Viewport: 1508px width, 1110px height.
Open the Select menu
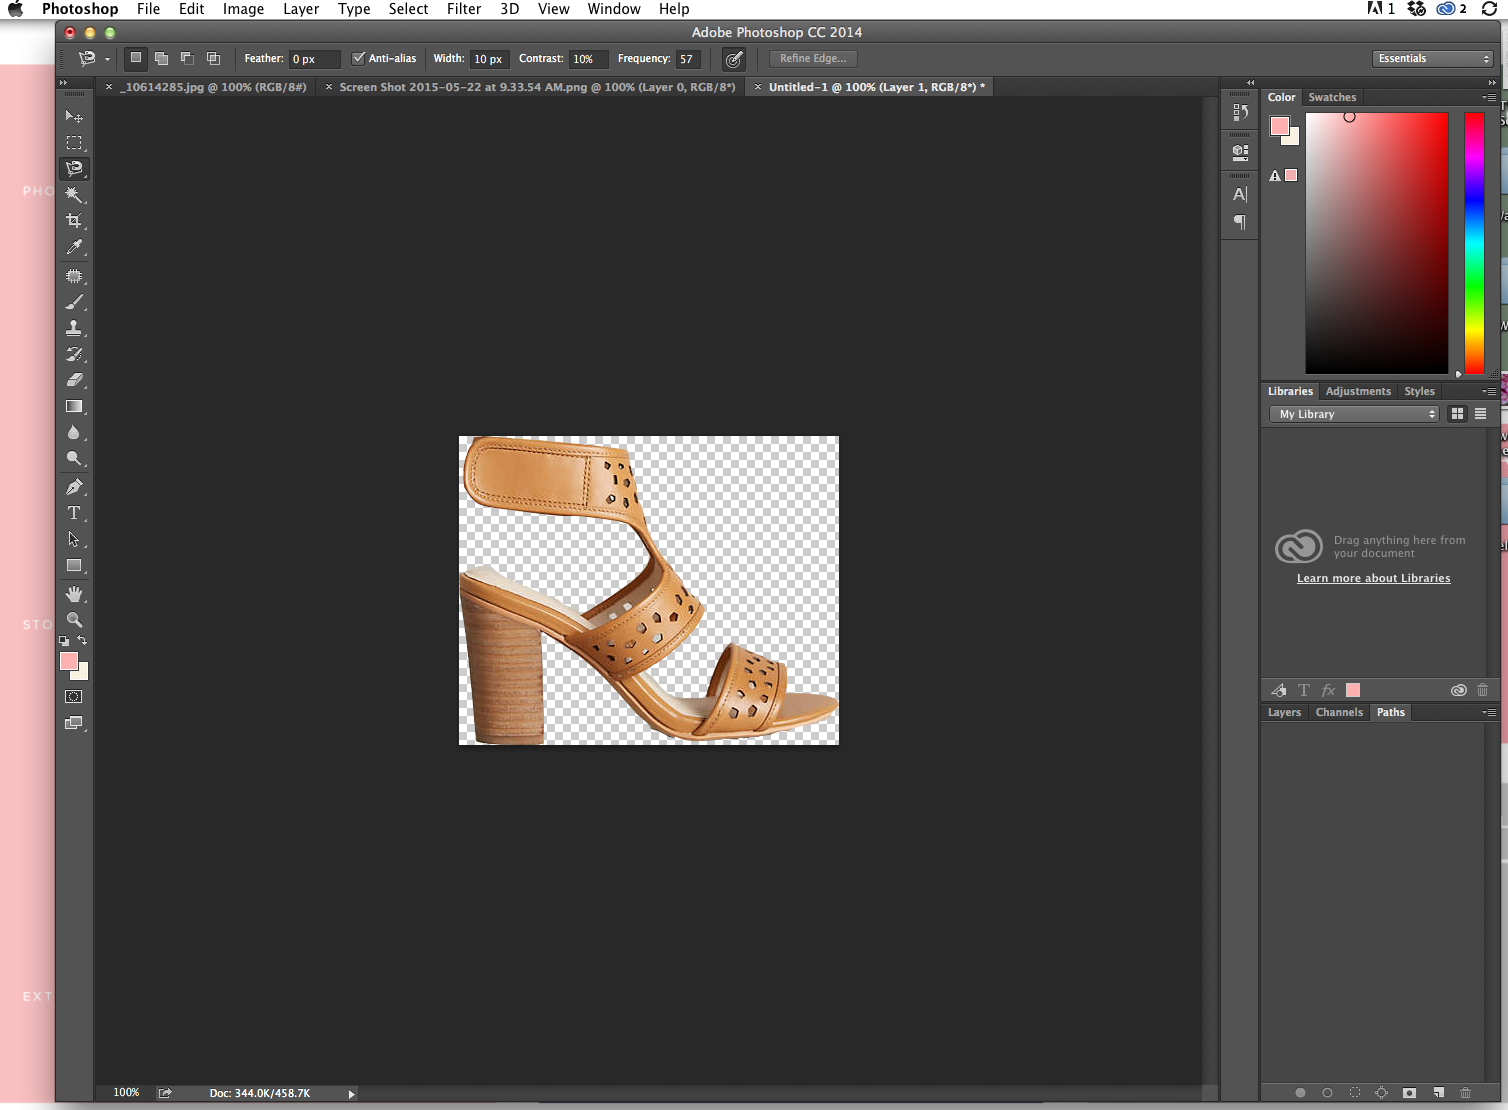point(408,9)
